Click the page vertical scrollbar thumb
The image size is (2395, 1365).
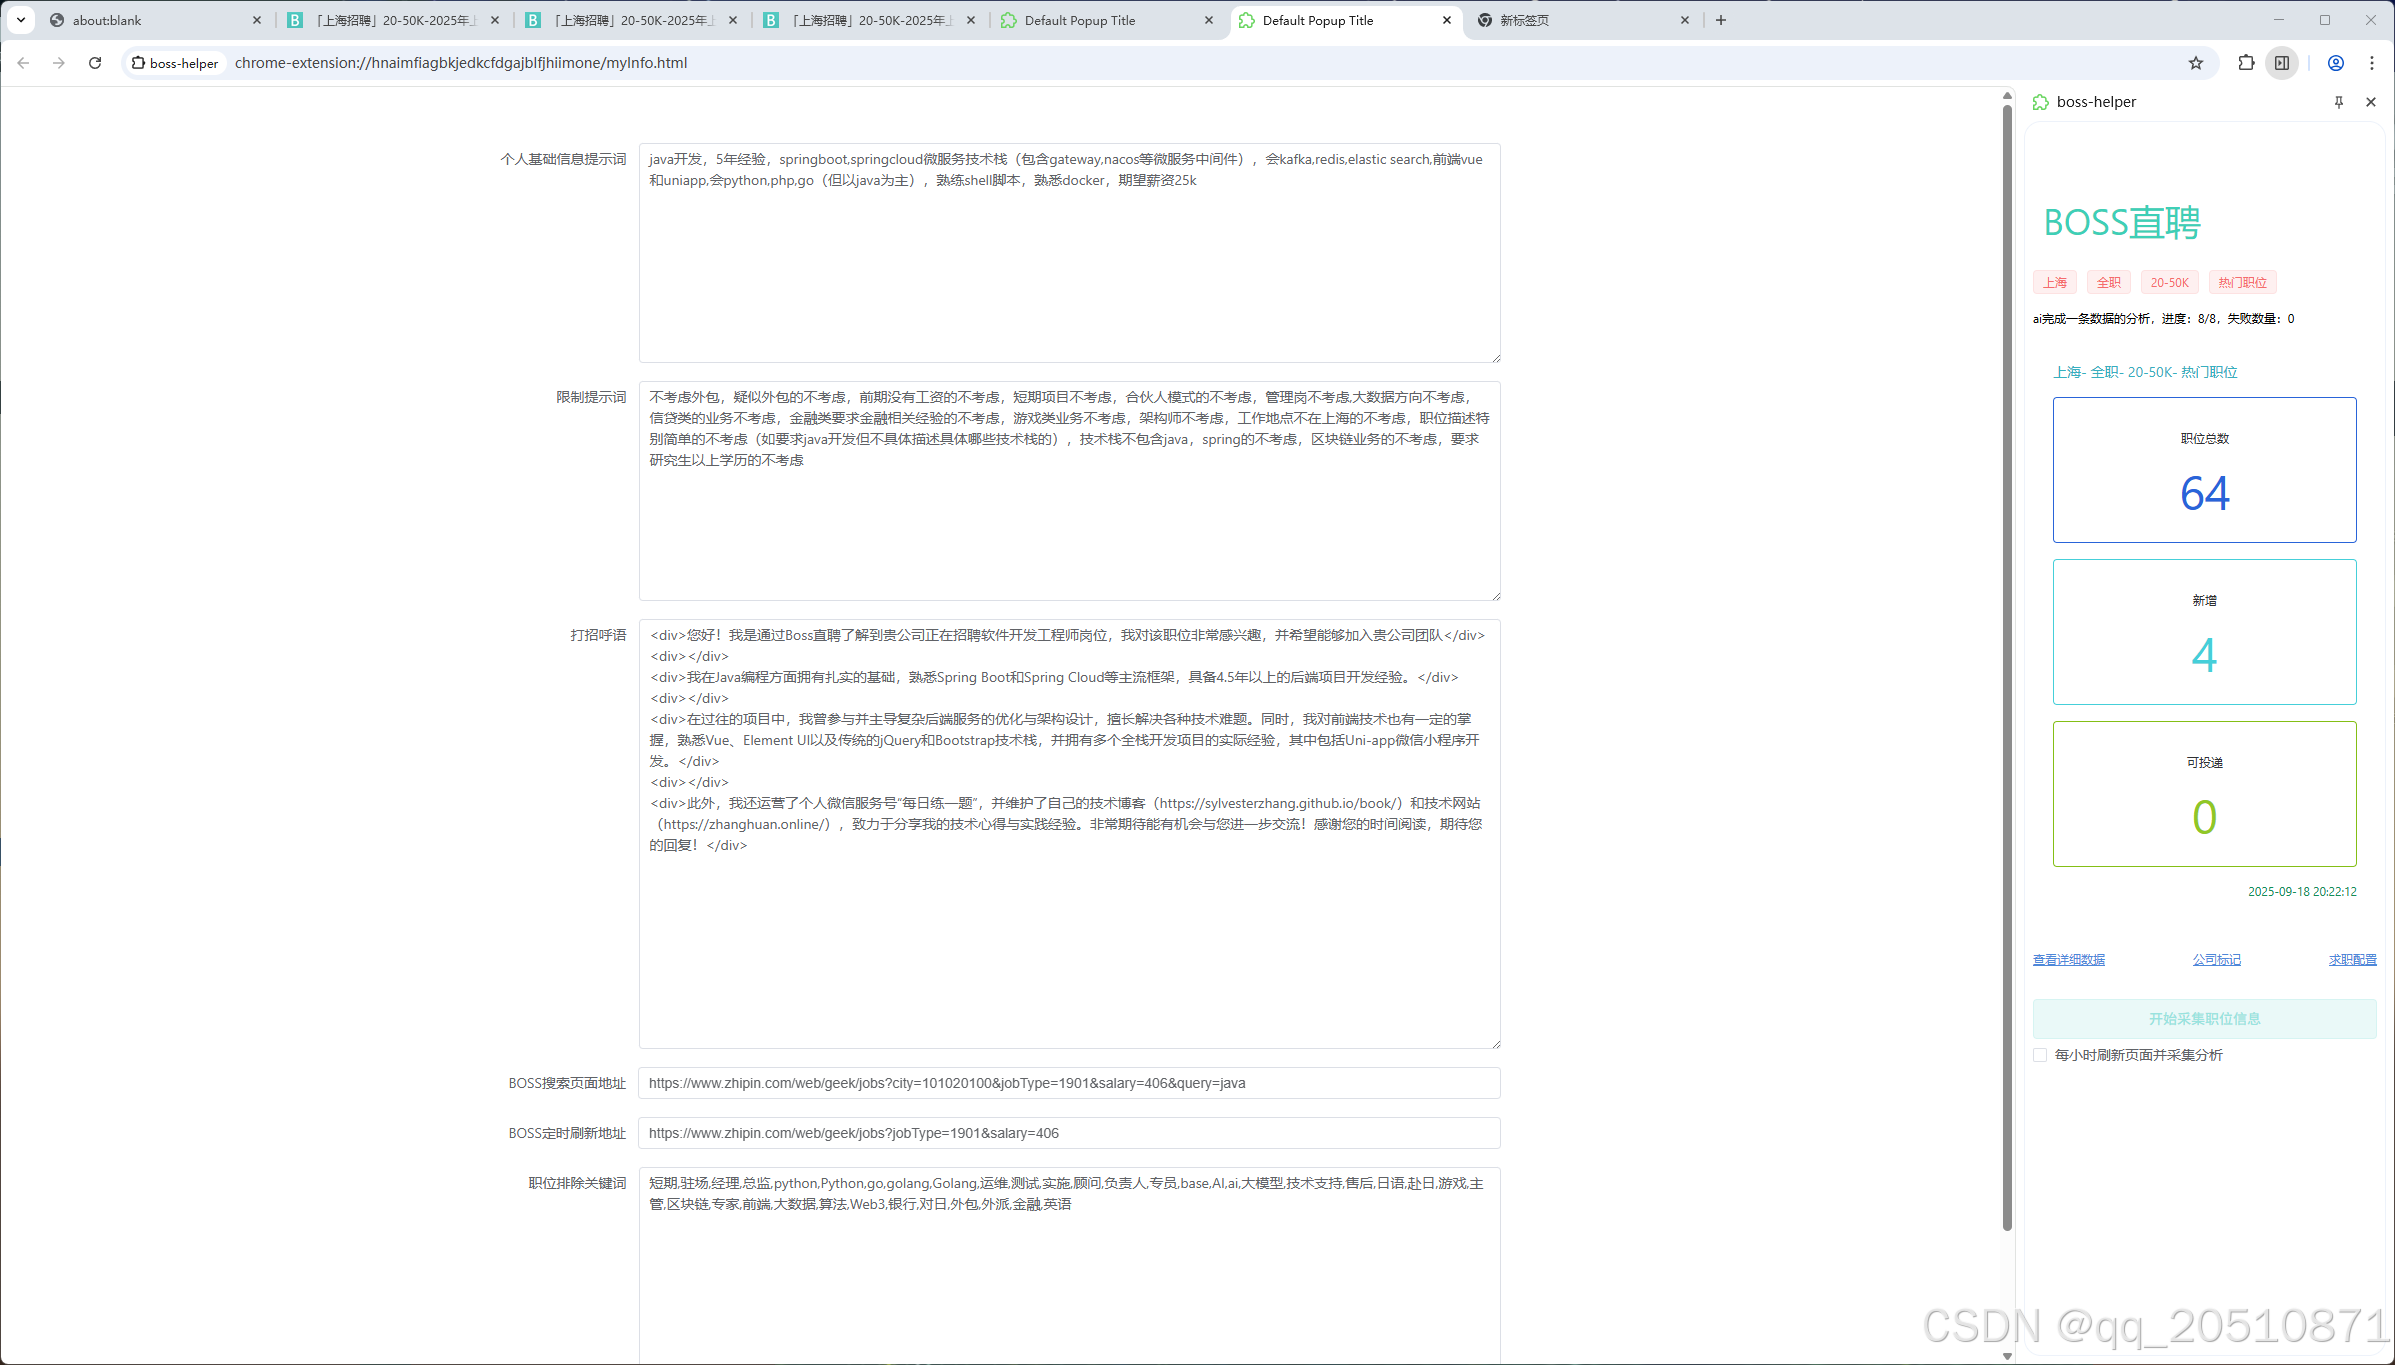click(x=2007, y=667)
